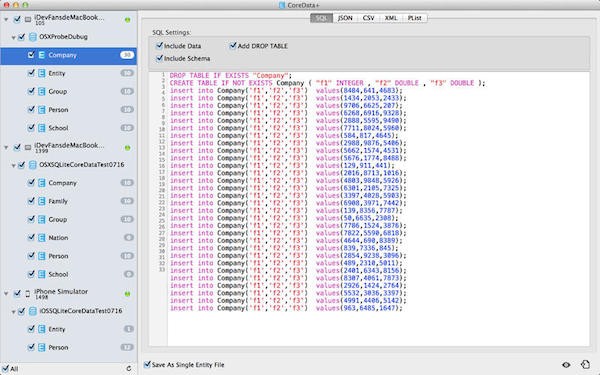
Task: Select the Family entity row text
Action: pos(58,201)
